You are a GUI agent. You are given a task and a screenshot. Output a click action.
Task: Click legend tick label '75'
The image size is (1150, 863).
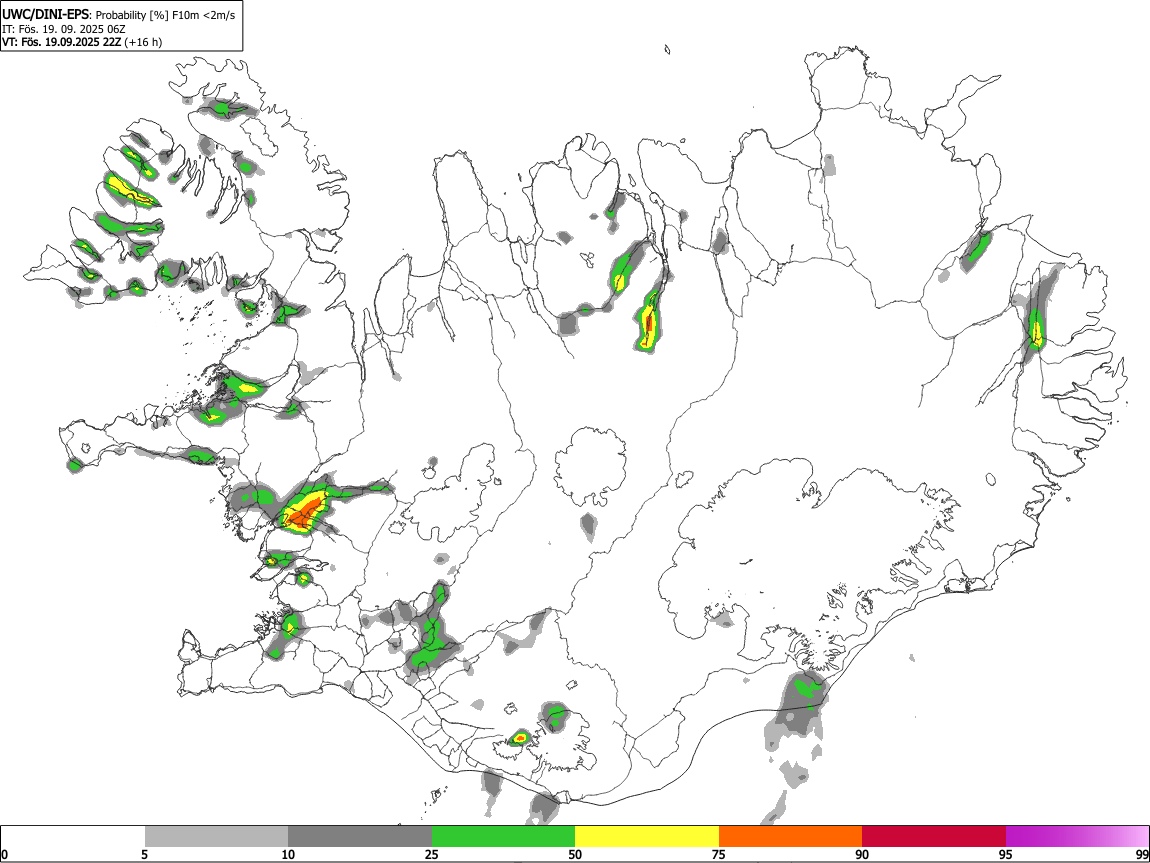[719, 854]
